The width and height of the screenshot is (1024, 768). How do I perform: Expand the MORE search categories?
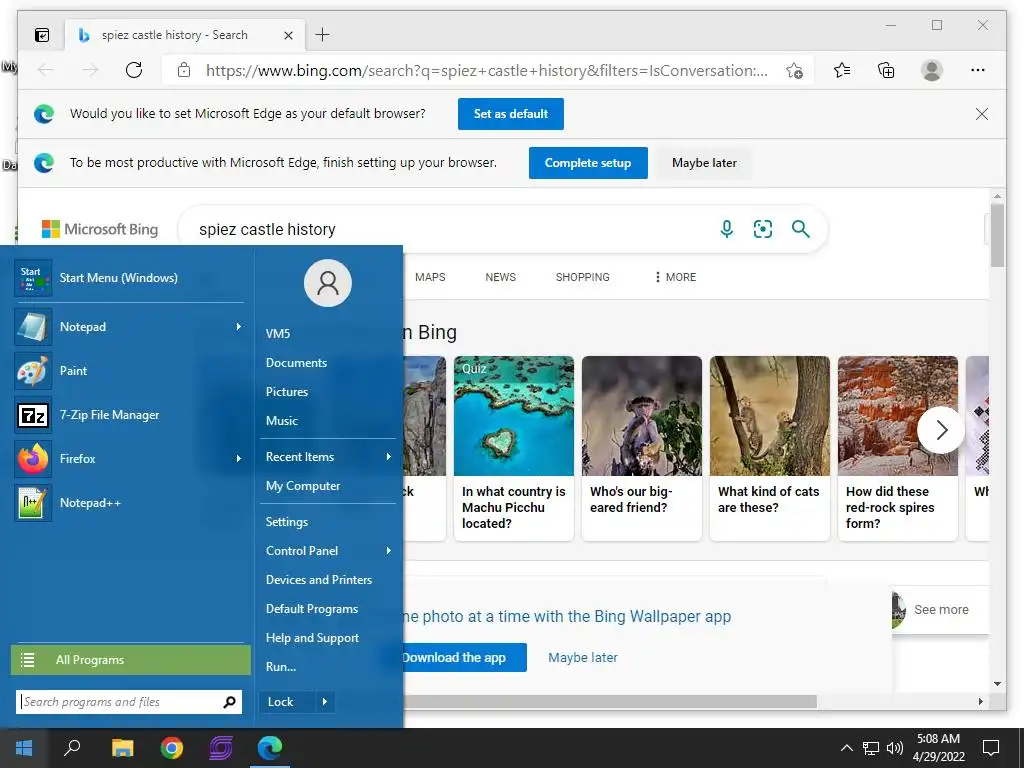(x=675, y=277)
